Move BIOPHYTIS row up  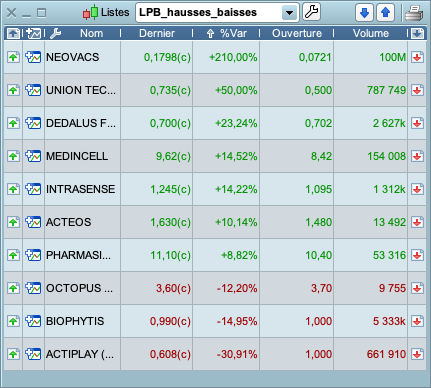point(13,321)
